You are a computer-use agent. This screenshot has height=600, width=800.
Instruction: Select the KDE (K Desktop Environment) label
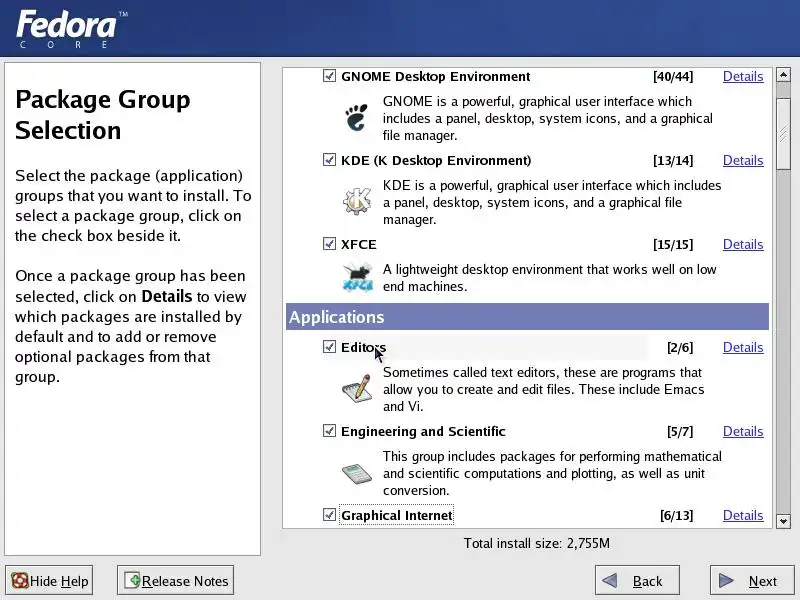coord(436,160)
